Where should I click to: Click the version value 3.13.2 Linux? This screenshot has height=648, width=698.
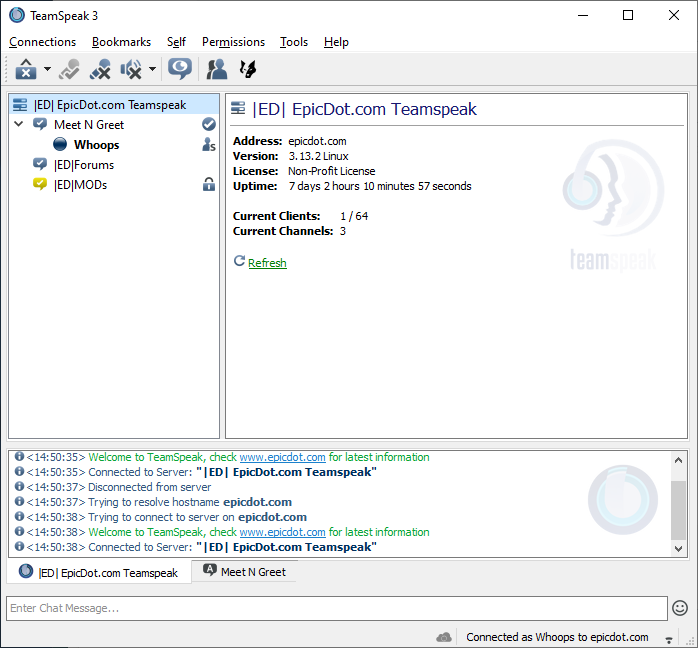coord(318,156)
